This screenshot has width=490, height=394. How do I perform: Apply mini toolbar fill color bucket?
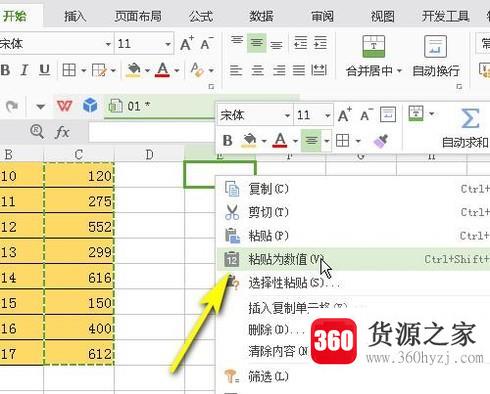[x=249, y=140]
